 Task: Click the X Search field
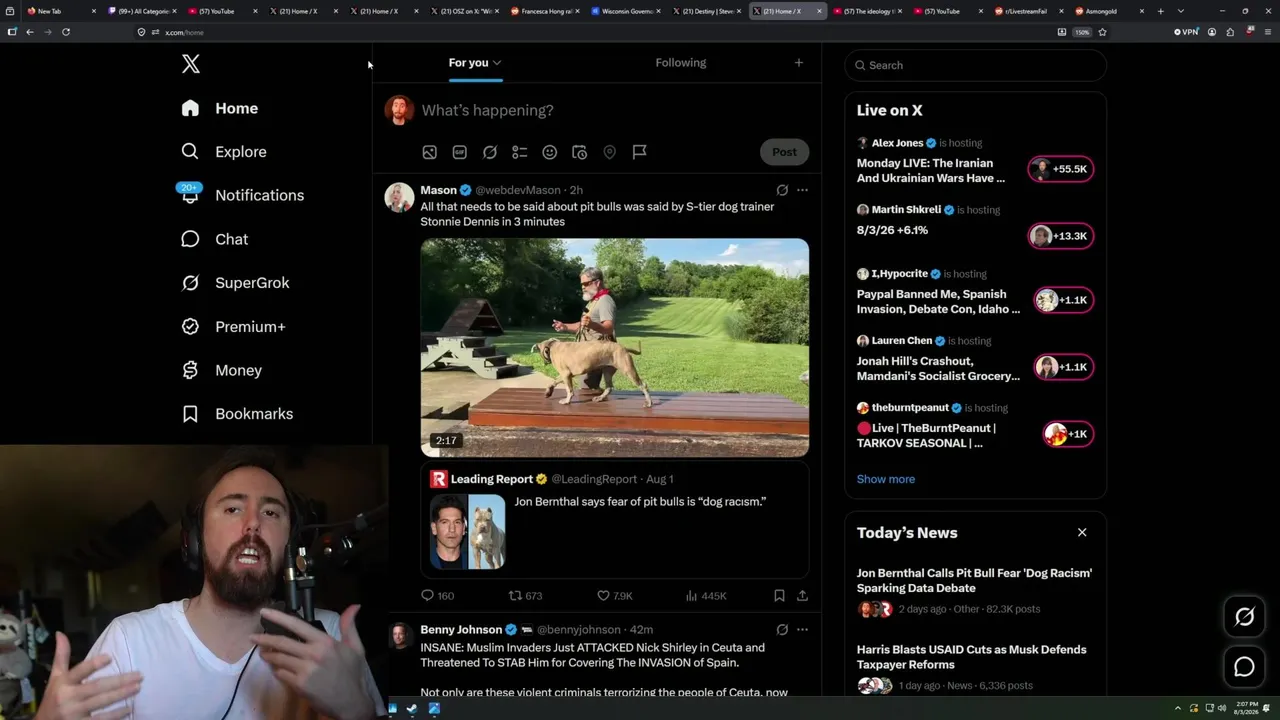976,65
